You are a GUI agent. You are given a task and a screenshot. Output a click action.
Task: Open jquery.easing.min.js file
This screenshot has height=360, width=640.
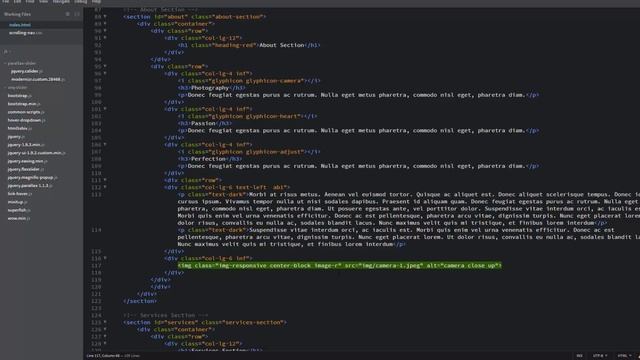tap(27, 161)
